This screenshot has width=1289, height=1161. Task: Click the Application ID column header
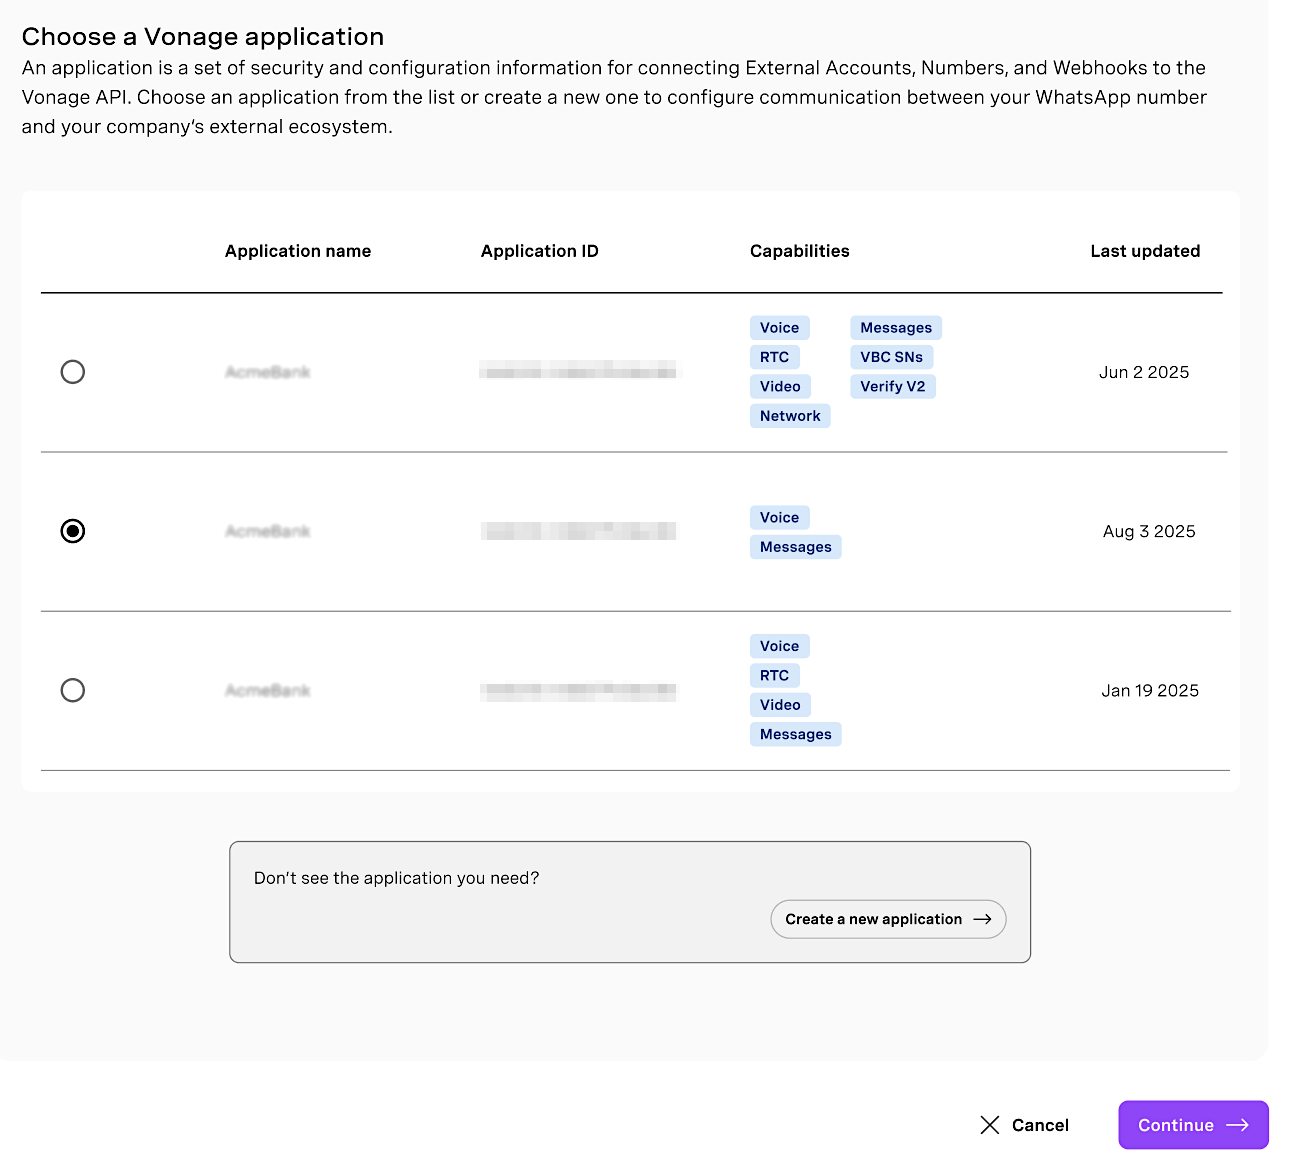point(539,251)
